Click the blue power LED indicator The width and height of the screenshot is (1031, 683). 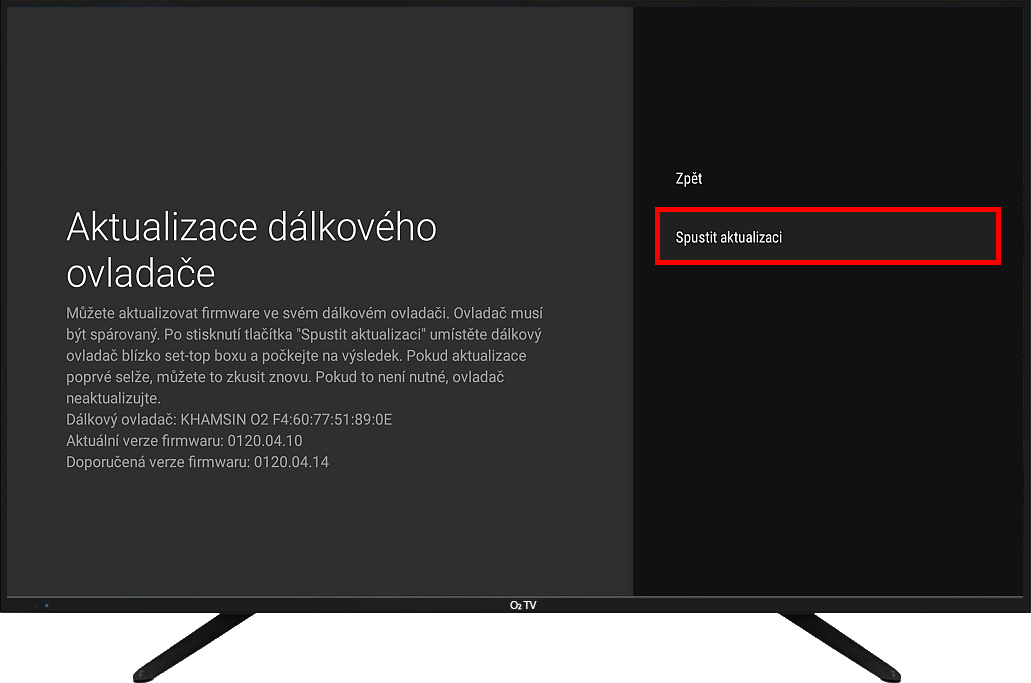click(x=46, y=605)
